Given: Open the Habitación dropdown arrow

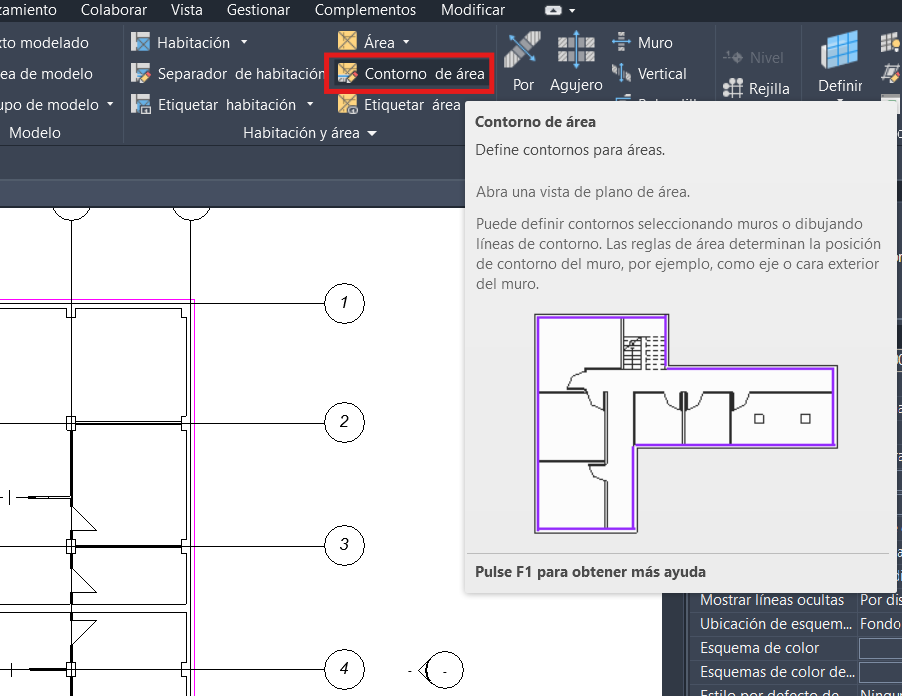Looking at the screenshot, I should (244, 43).
